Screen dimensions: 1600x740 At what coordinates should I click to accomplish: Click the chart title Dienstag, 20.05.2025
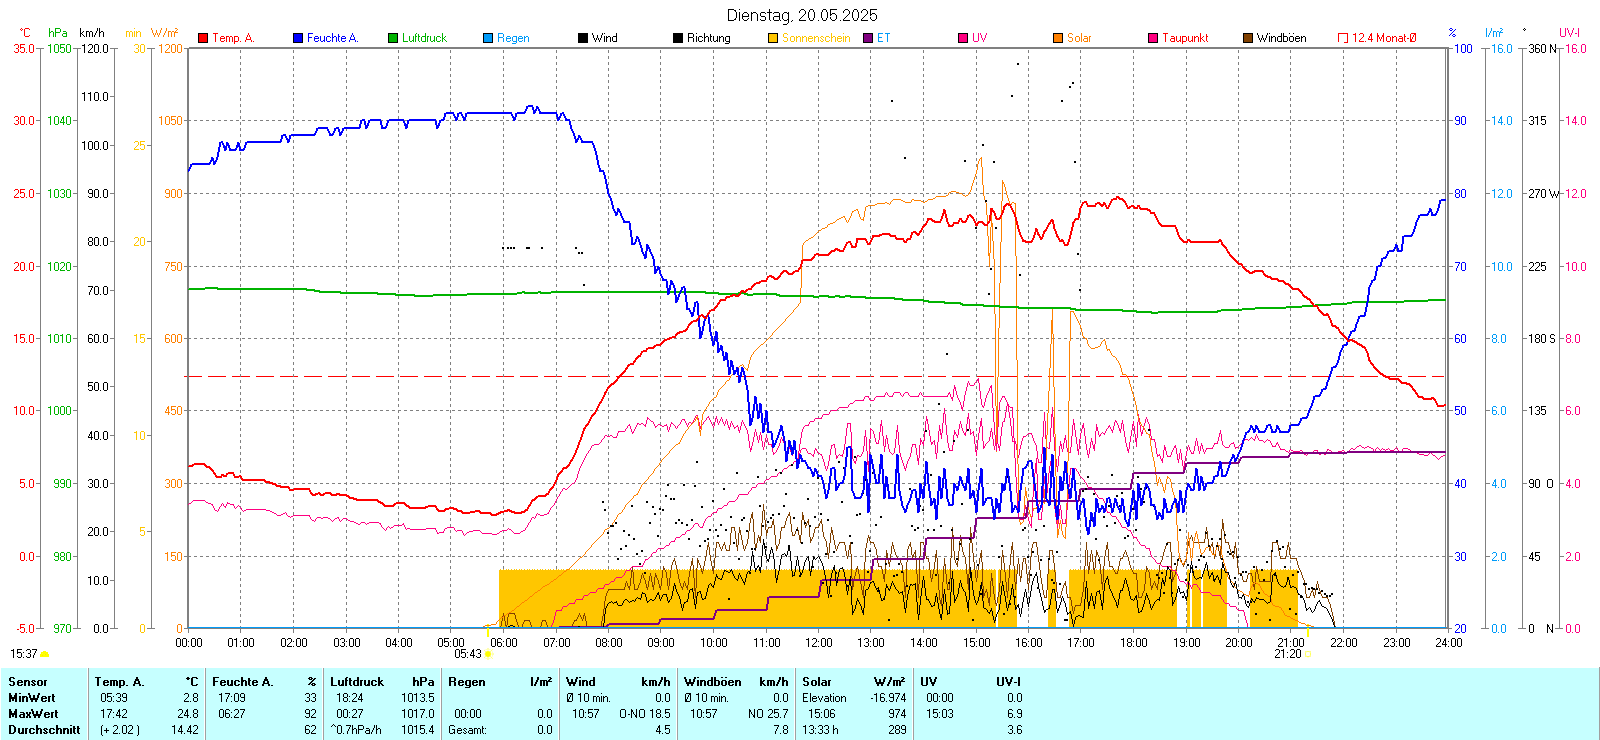pos(802,15)
